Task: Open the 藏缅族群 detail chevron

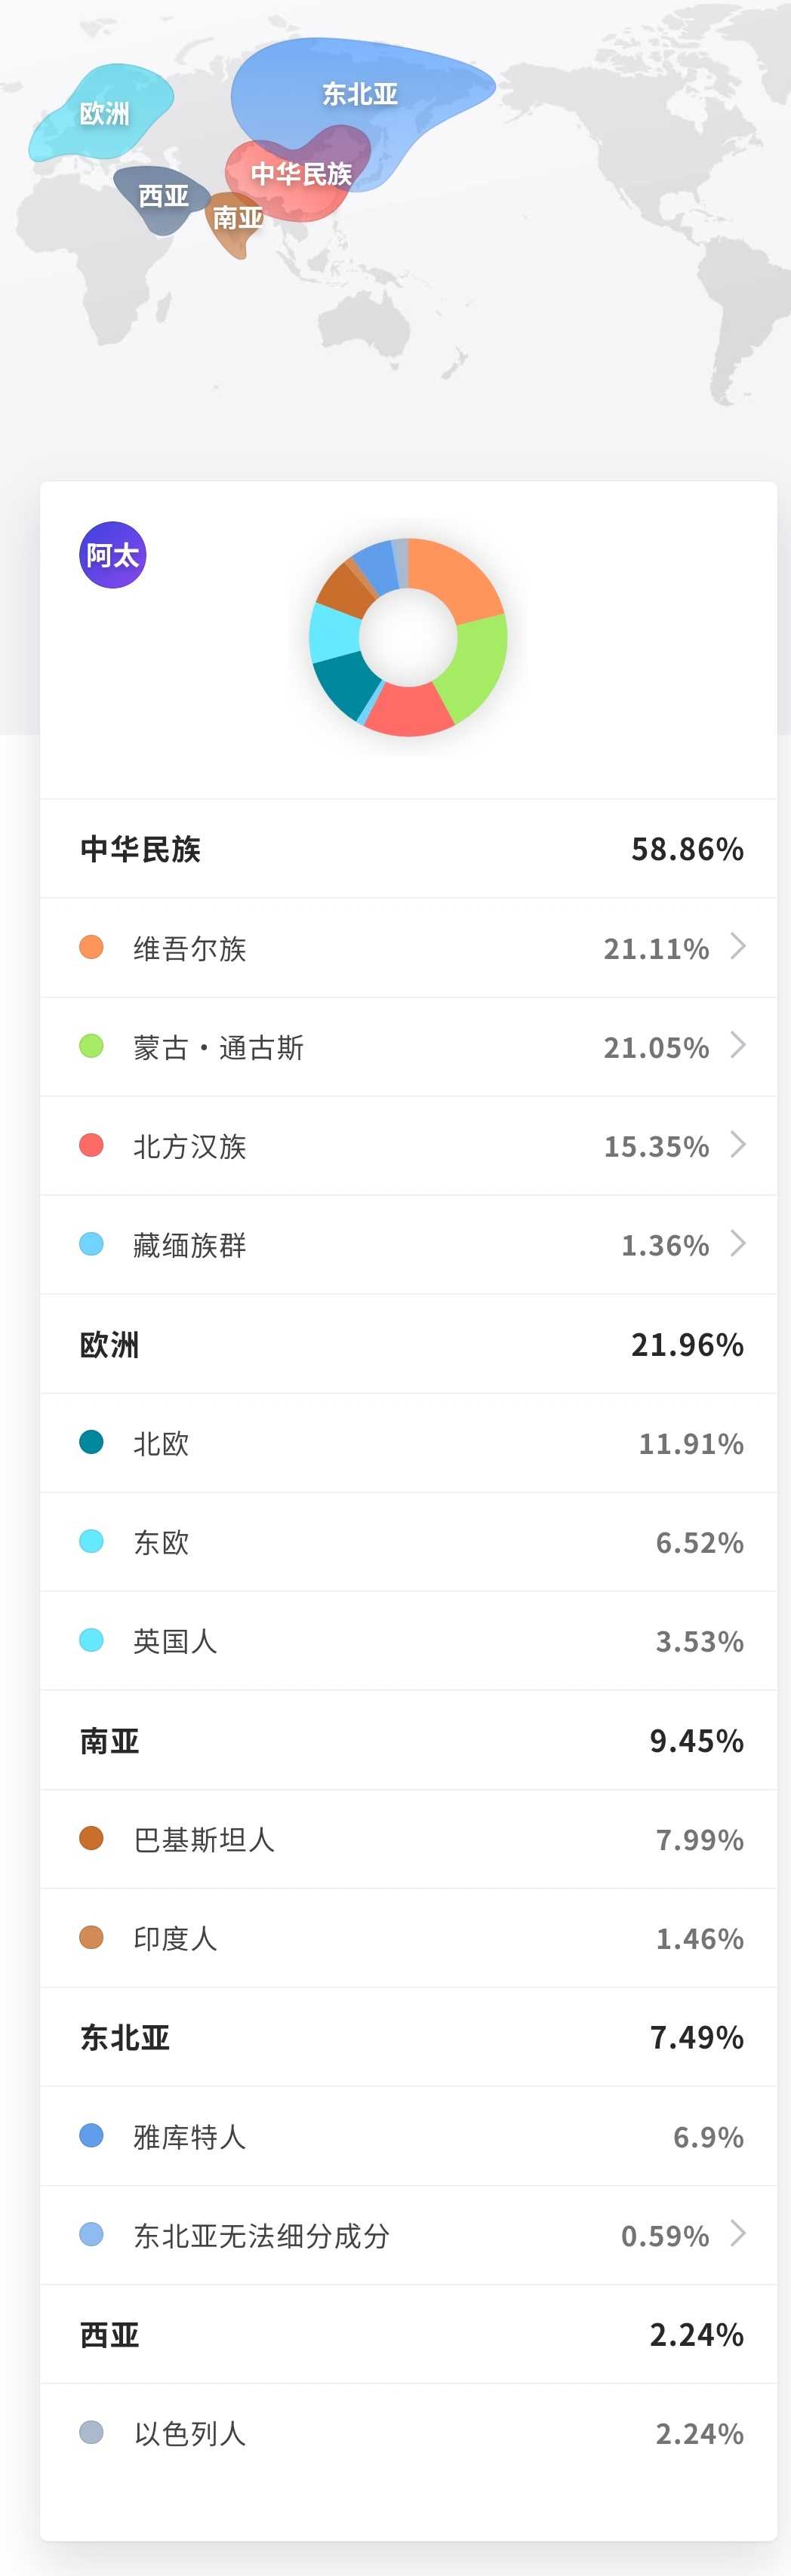Action: tap(738, 1243)
